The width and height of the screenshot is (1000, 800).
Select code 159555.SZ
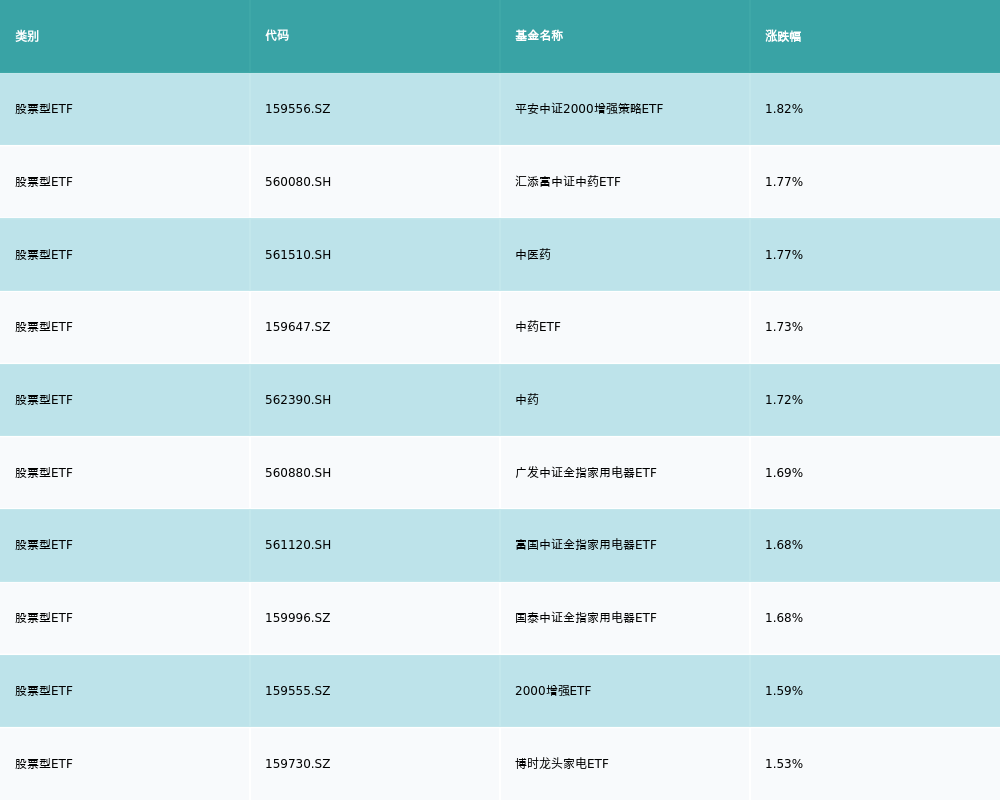click(x=298, y=691)
